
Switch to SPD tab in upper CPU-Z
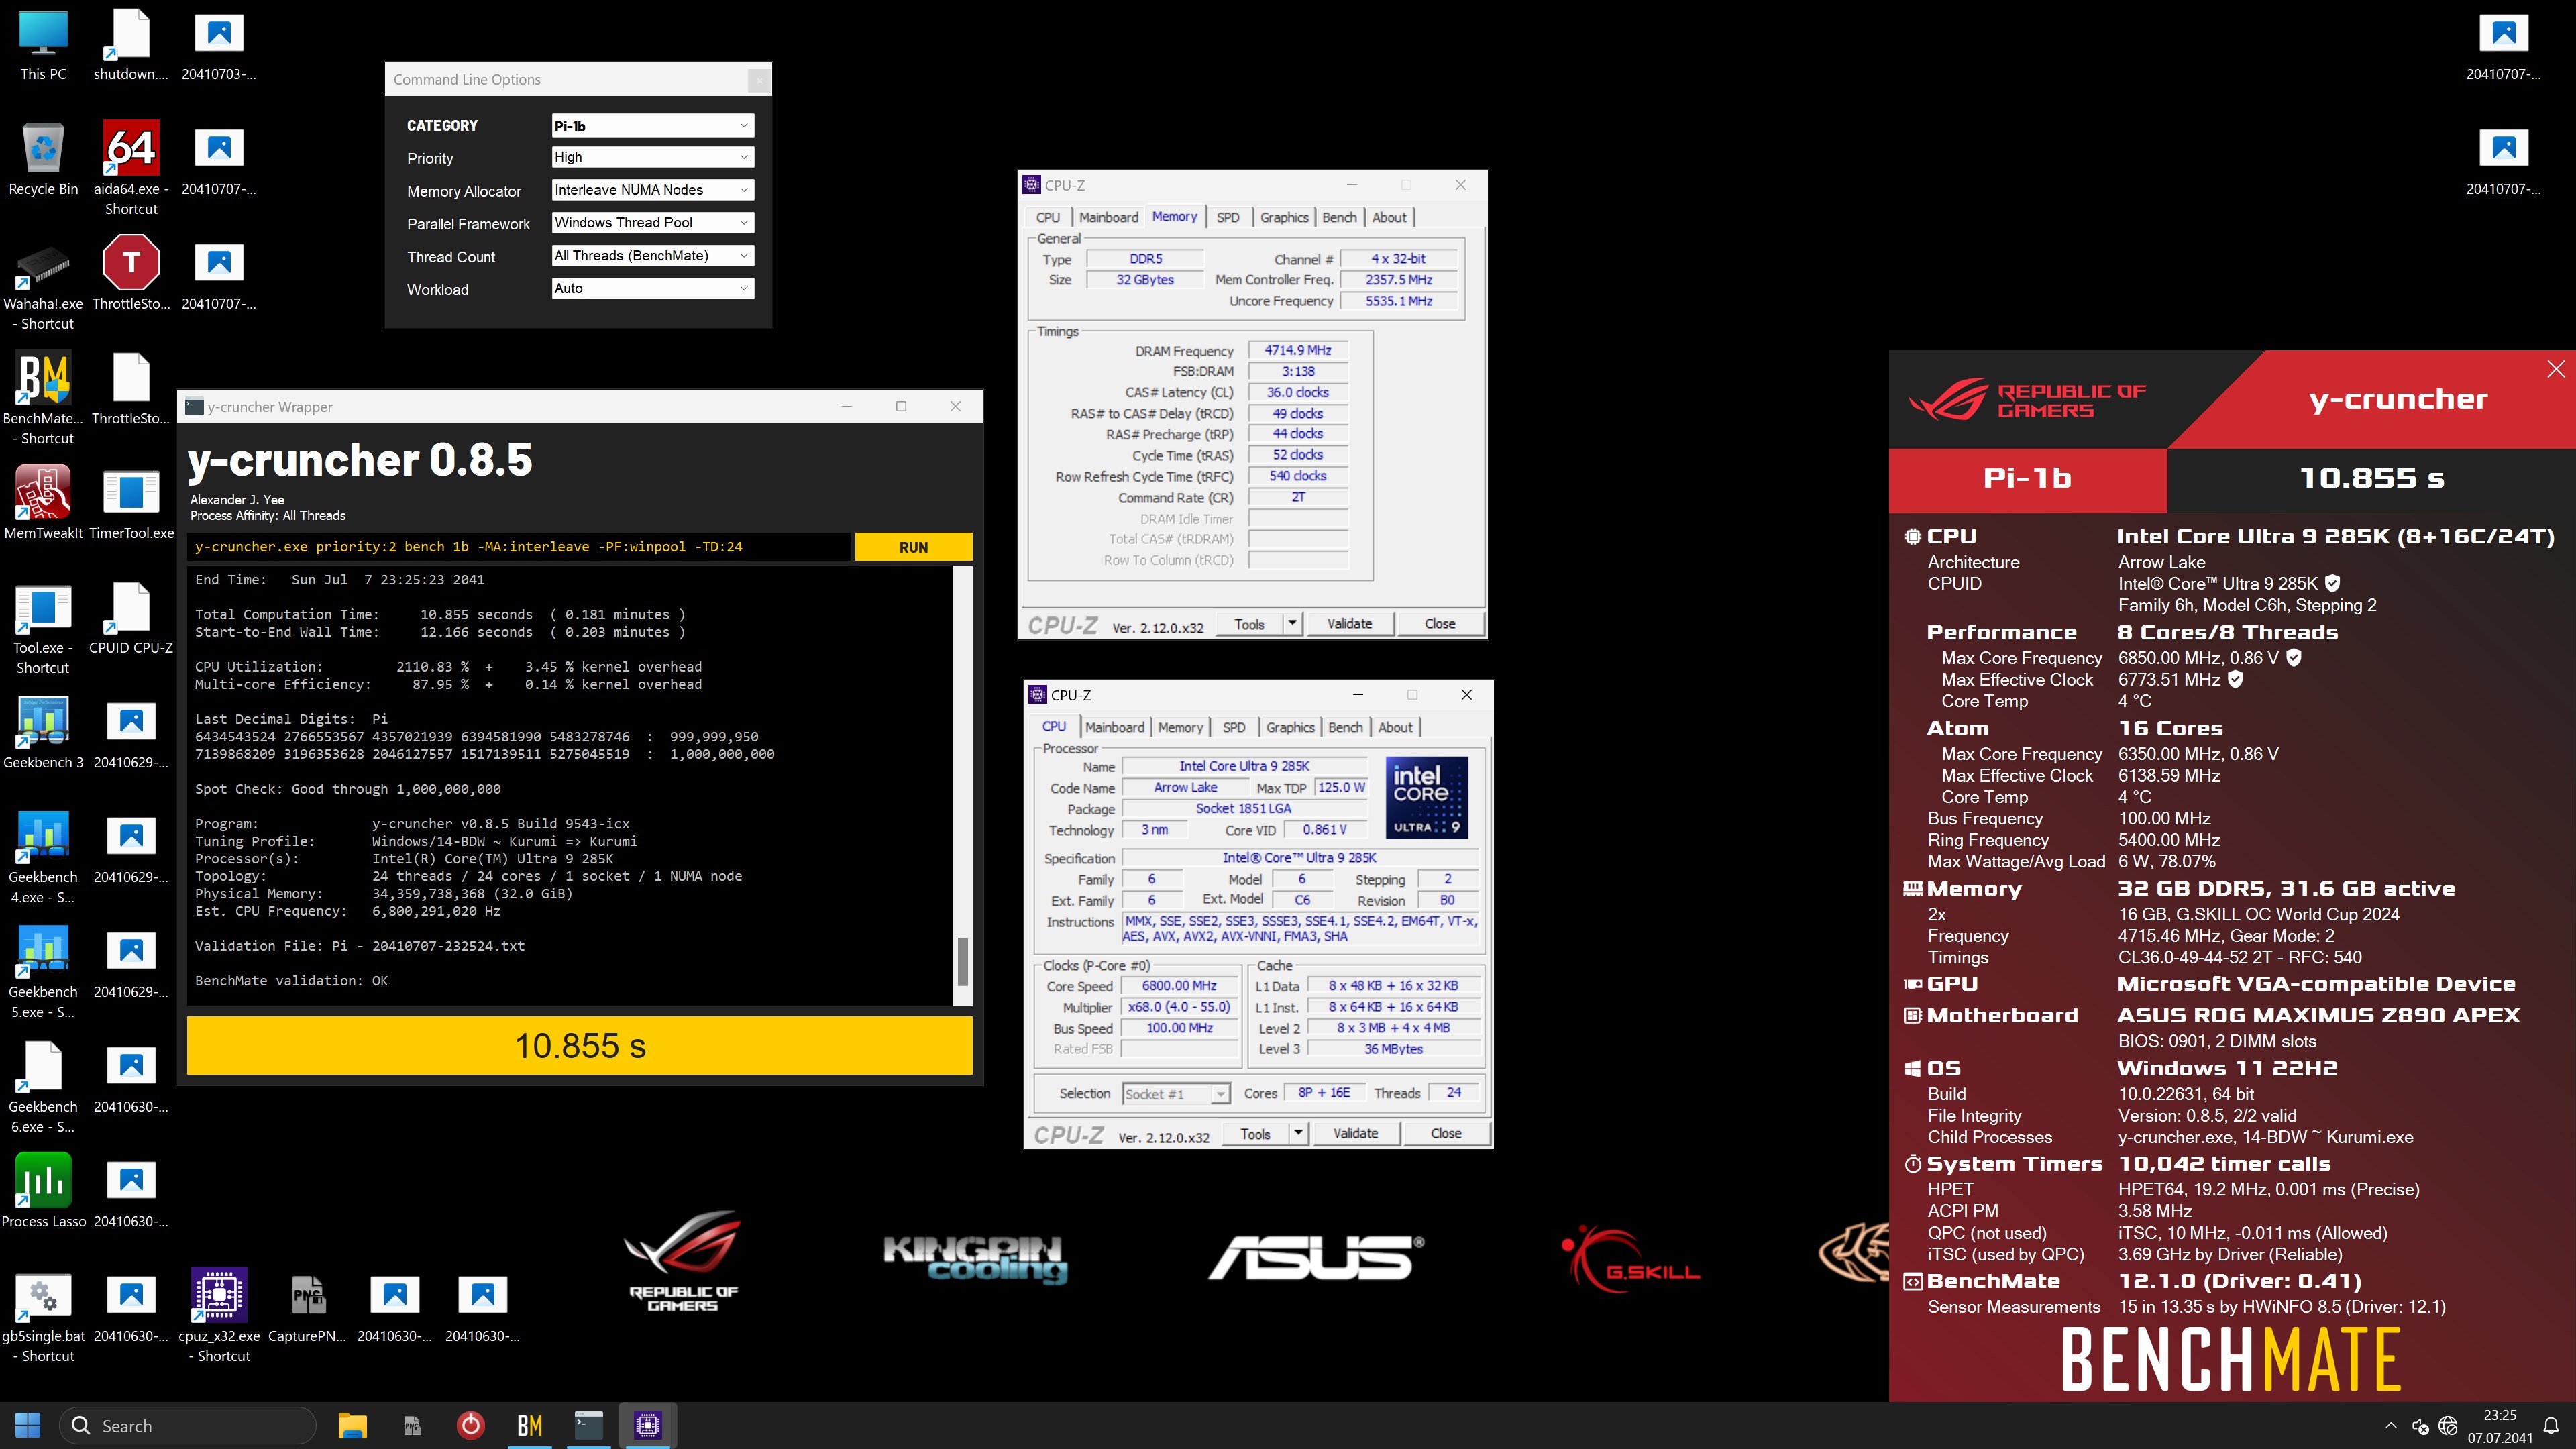1227,217
